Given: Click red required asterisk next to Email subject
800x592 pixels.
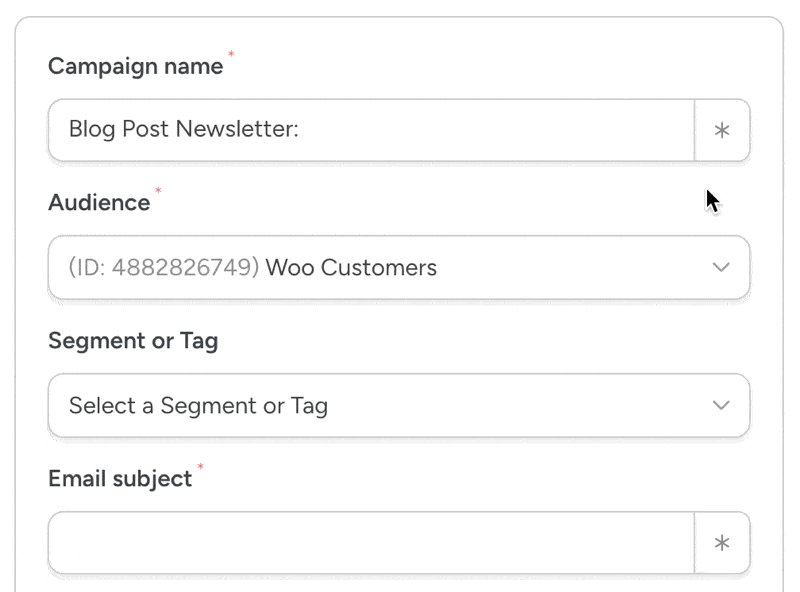Looking at the screenshot, I should pyautogui.click(x=200, y=467).
